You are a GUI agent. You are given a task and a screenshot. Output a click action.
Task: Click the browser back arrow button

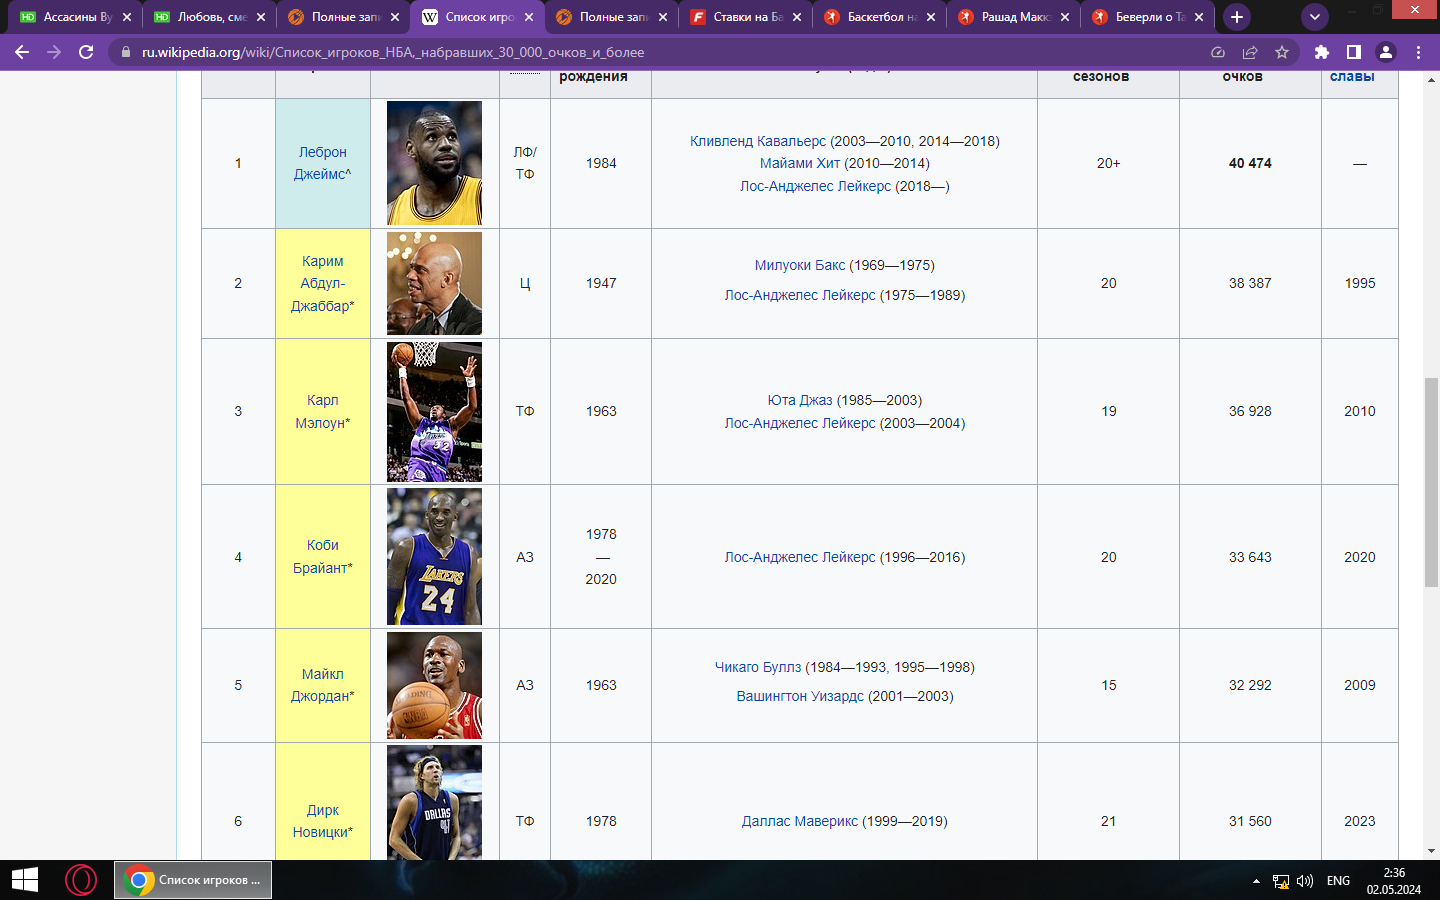tap(22, 52)
